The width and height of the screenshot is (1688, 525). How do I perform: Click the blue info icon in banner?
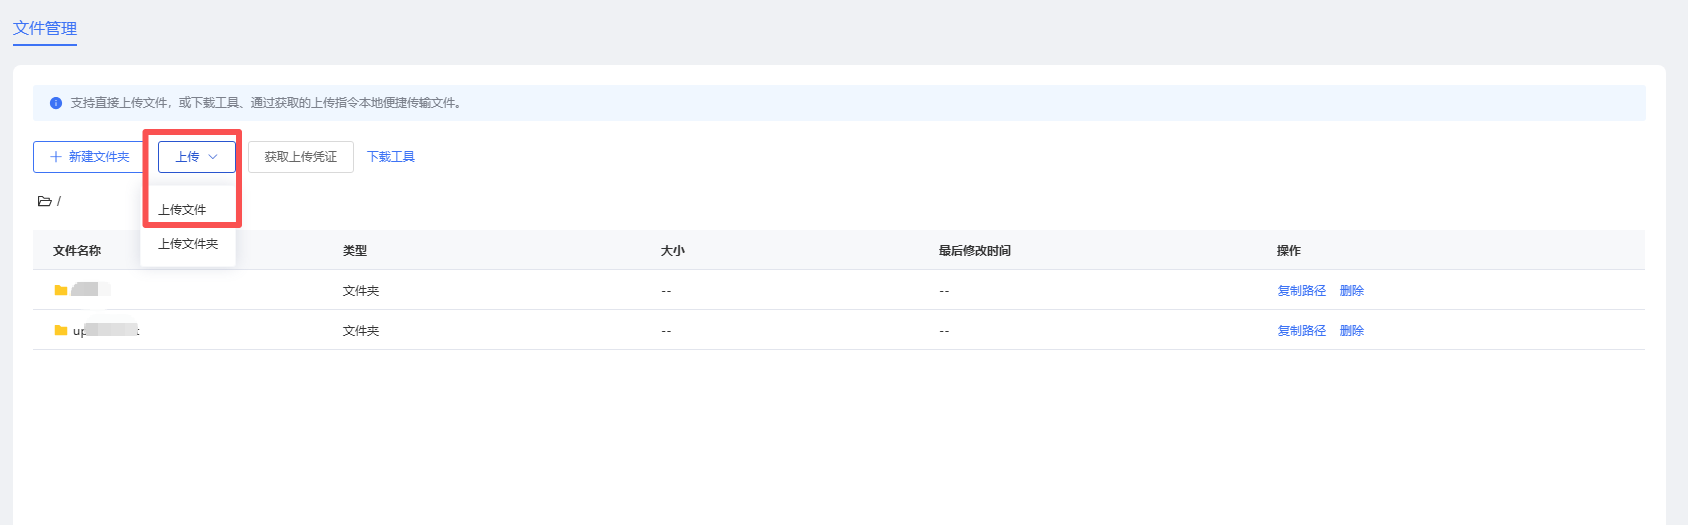pos(56,103)
